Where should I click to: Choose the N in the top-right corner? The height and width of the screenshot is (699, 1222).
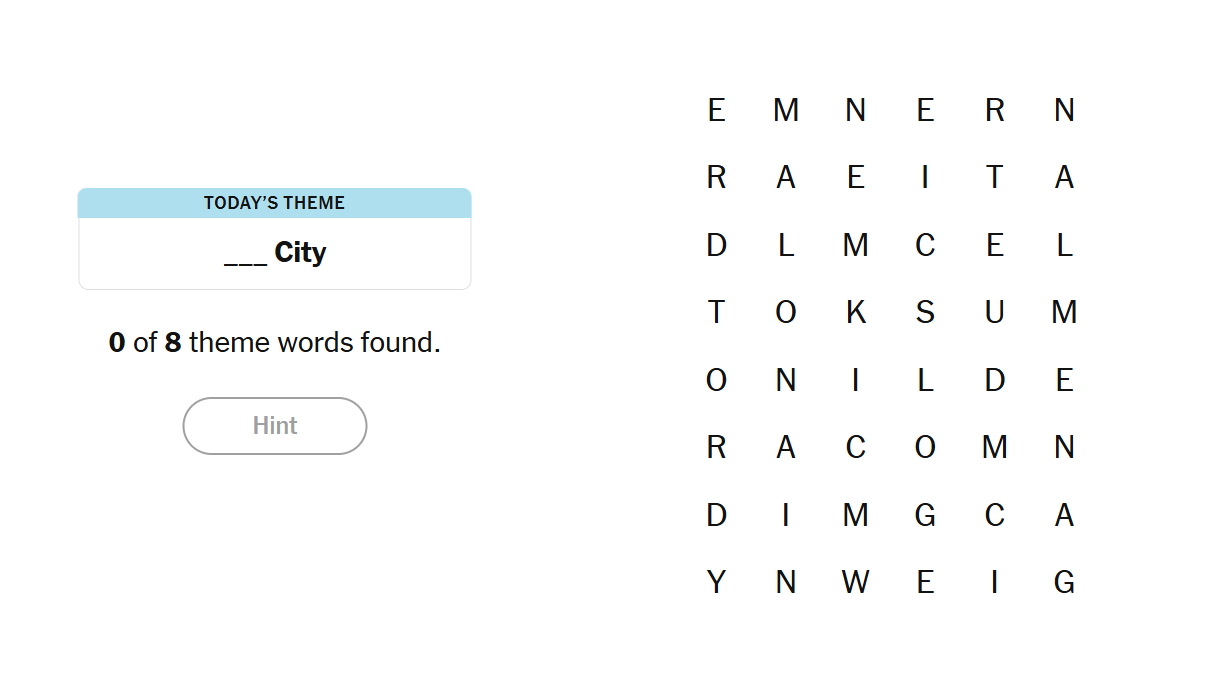[x=1064, y=110]
